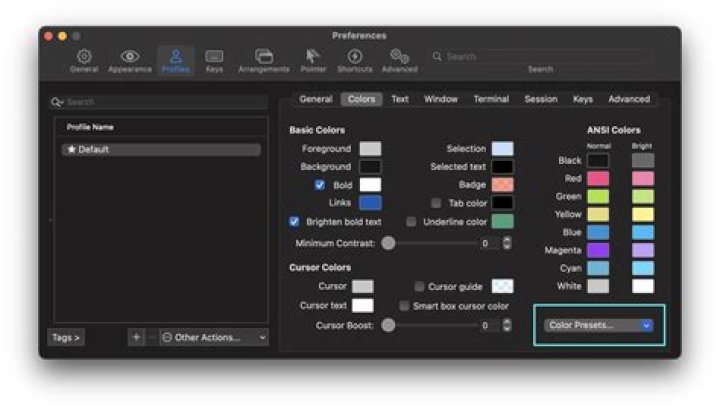The image size is (720, 410).
Task: Enable Smart box cursor color
Action: [x=404, y=306]
